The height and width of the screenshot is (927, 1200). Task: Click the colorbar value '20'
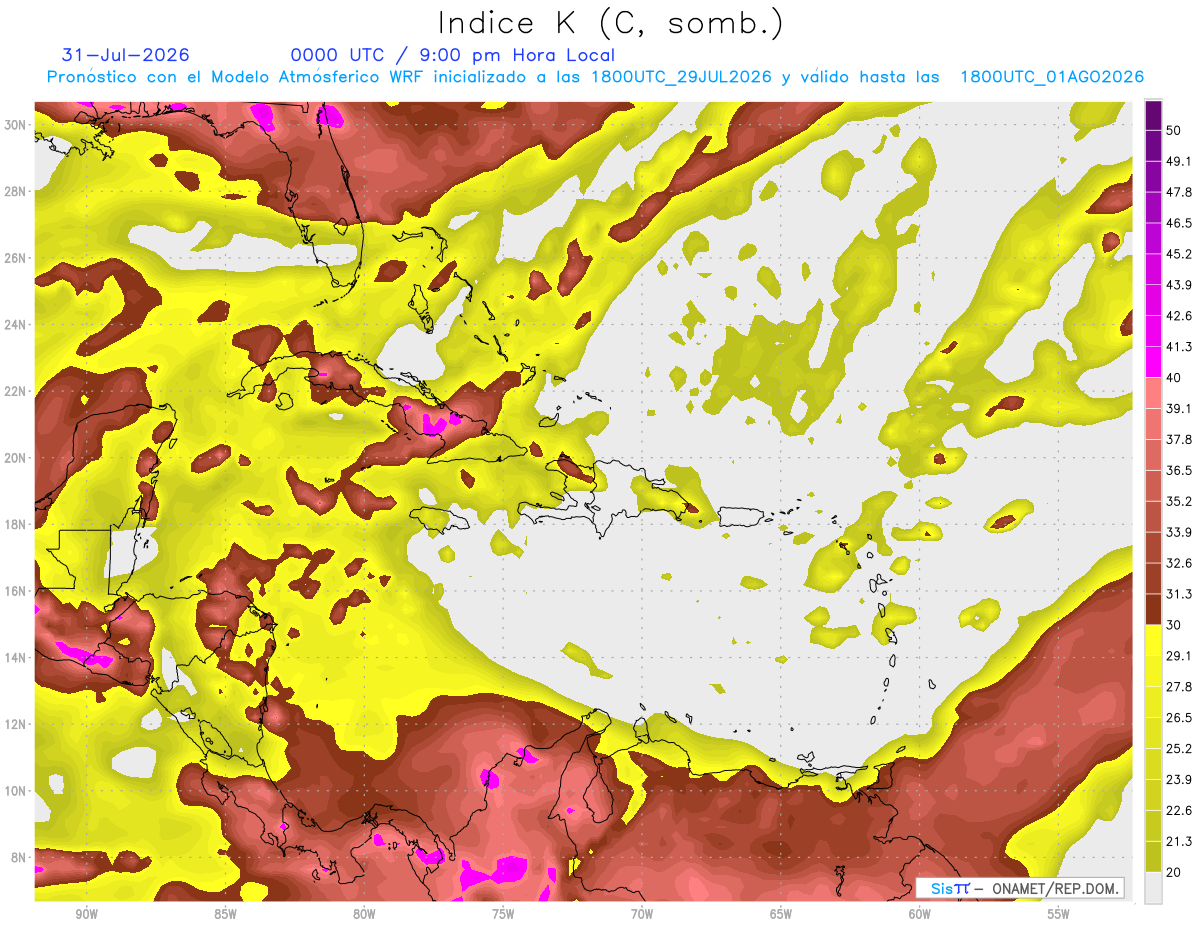pyautogui.click(x=1175, y=872)
